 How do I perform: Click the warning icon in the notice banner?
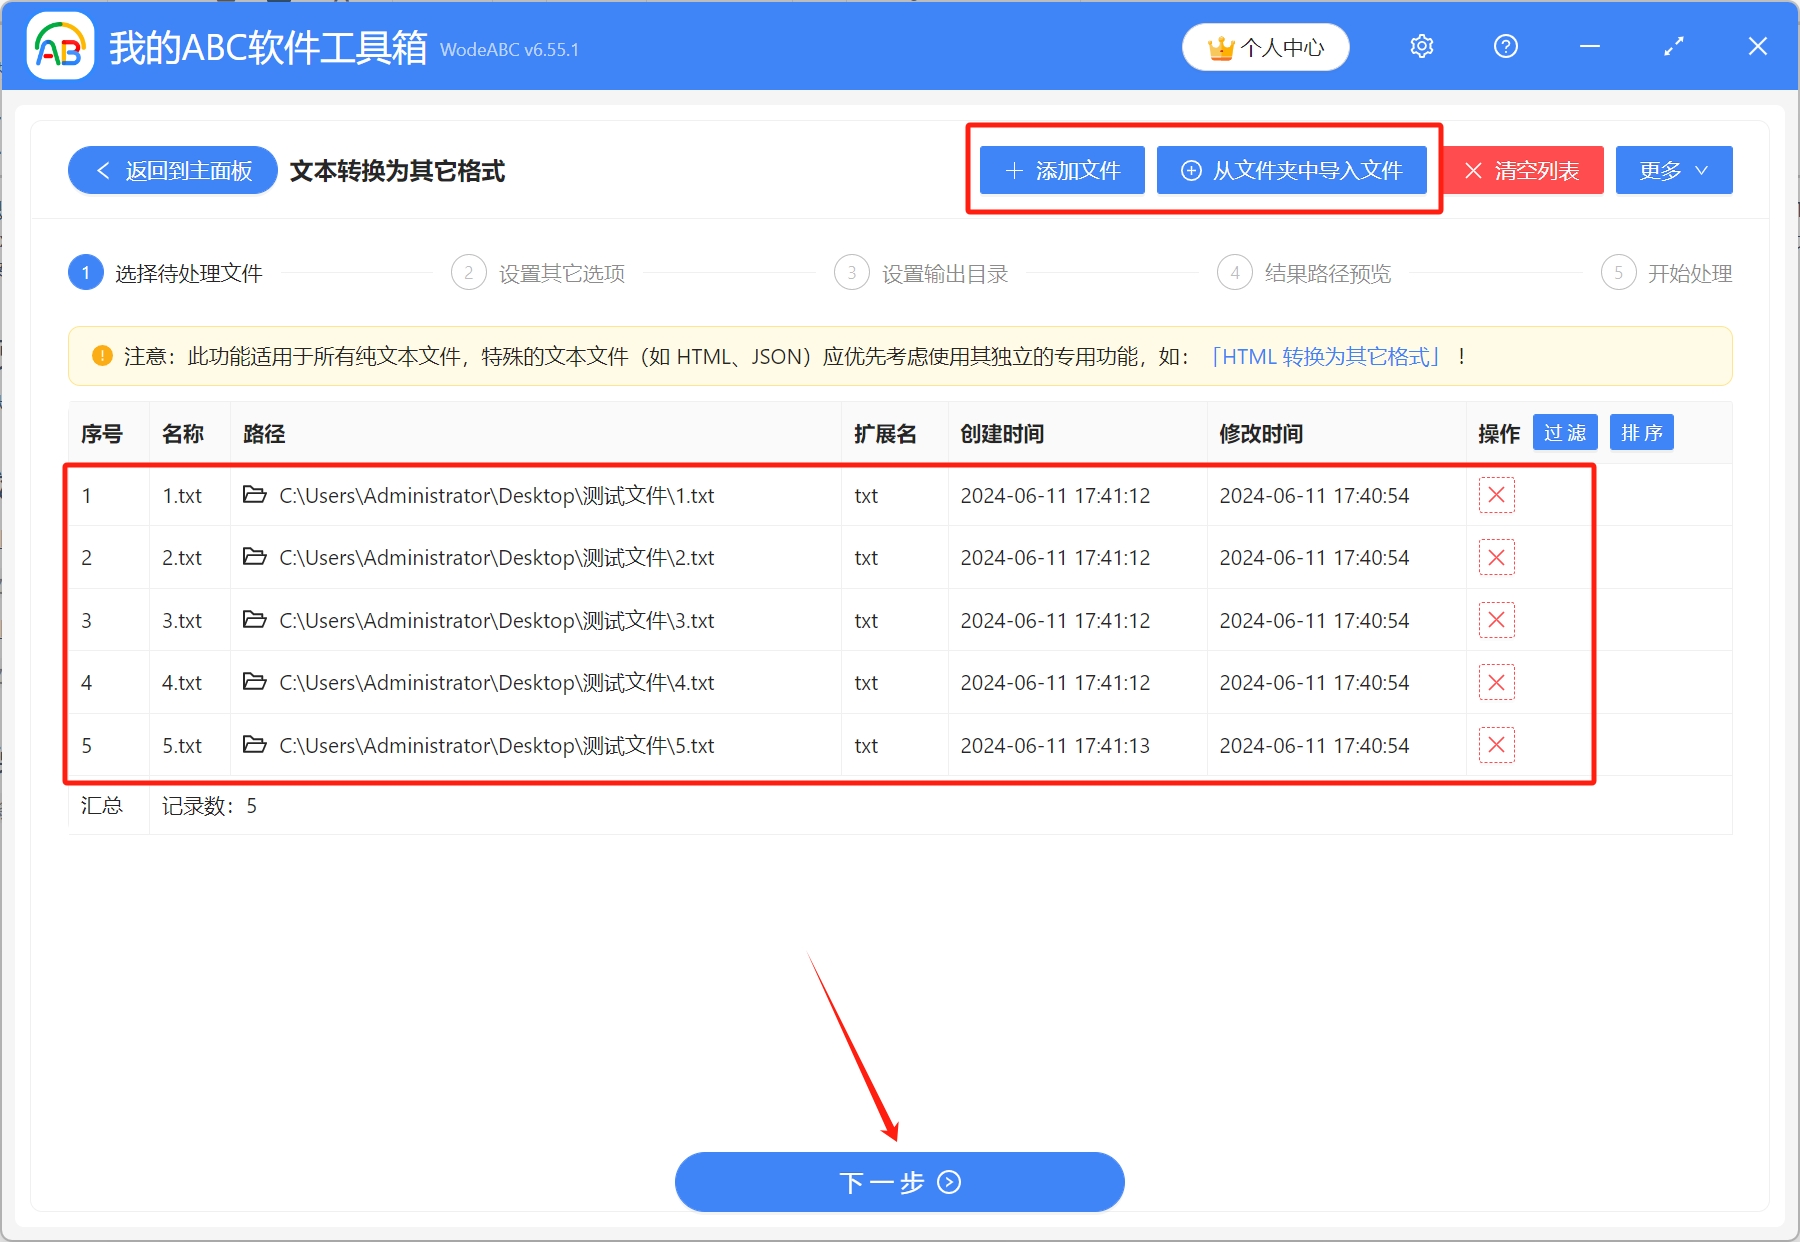101,356
